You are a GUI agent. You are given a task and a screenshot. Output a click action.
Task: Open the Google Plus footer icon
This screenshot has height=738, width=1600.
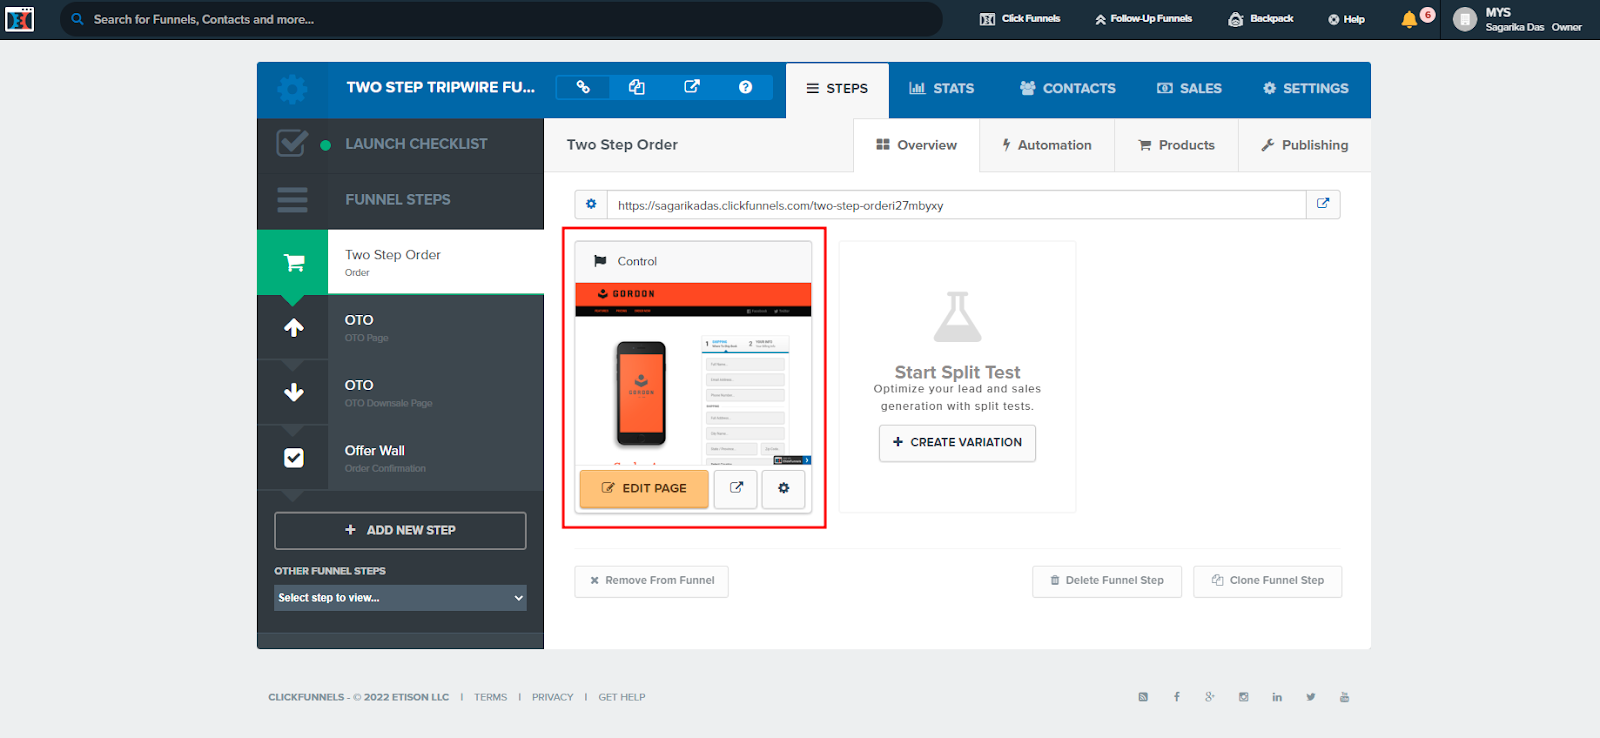pyautogui.click(x=1210, y=697)
